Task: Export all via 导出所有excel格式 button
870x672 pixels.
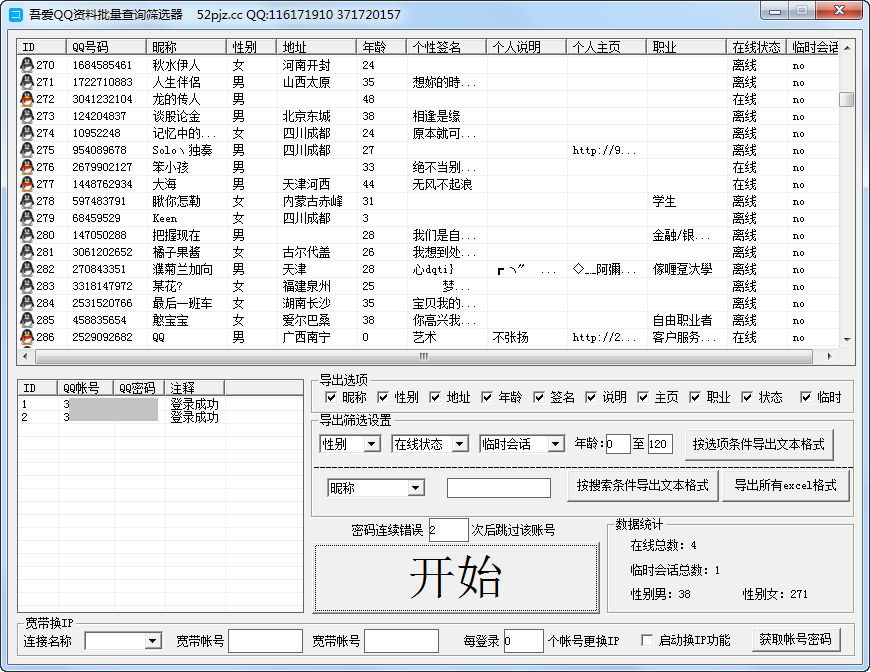Action: click(785, 486)
